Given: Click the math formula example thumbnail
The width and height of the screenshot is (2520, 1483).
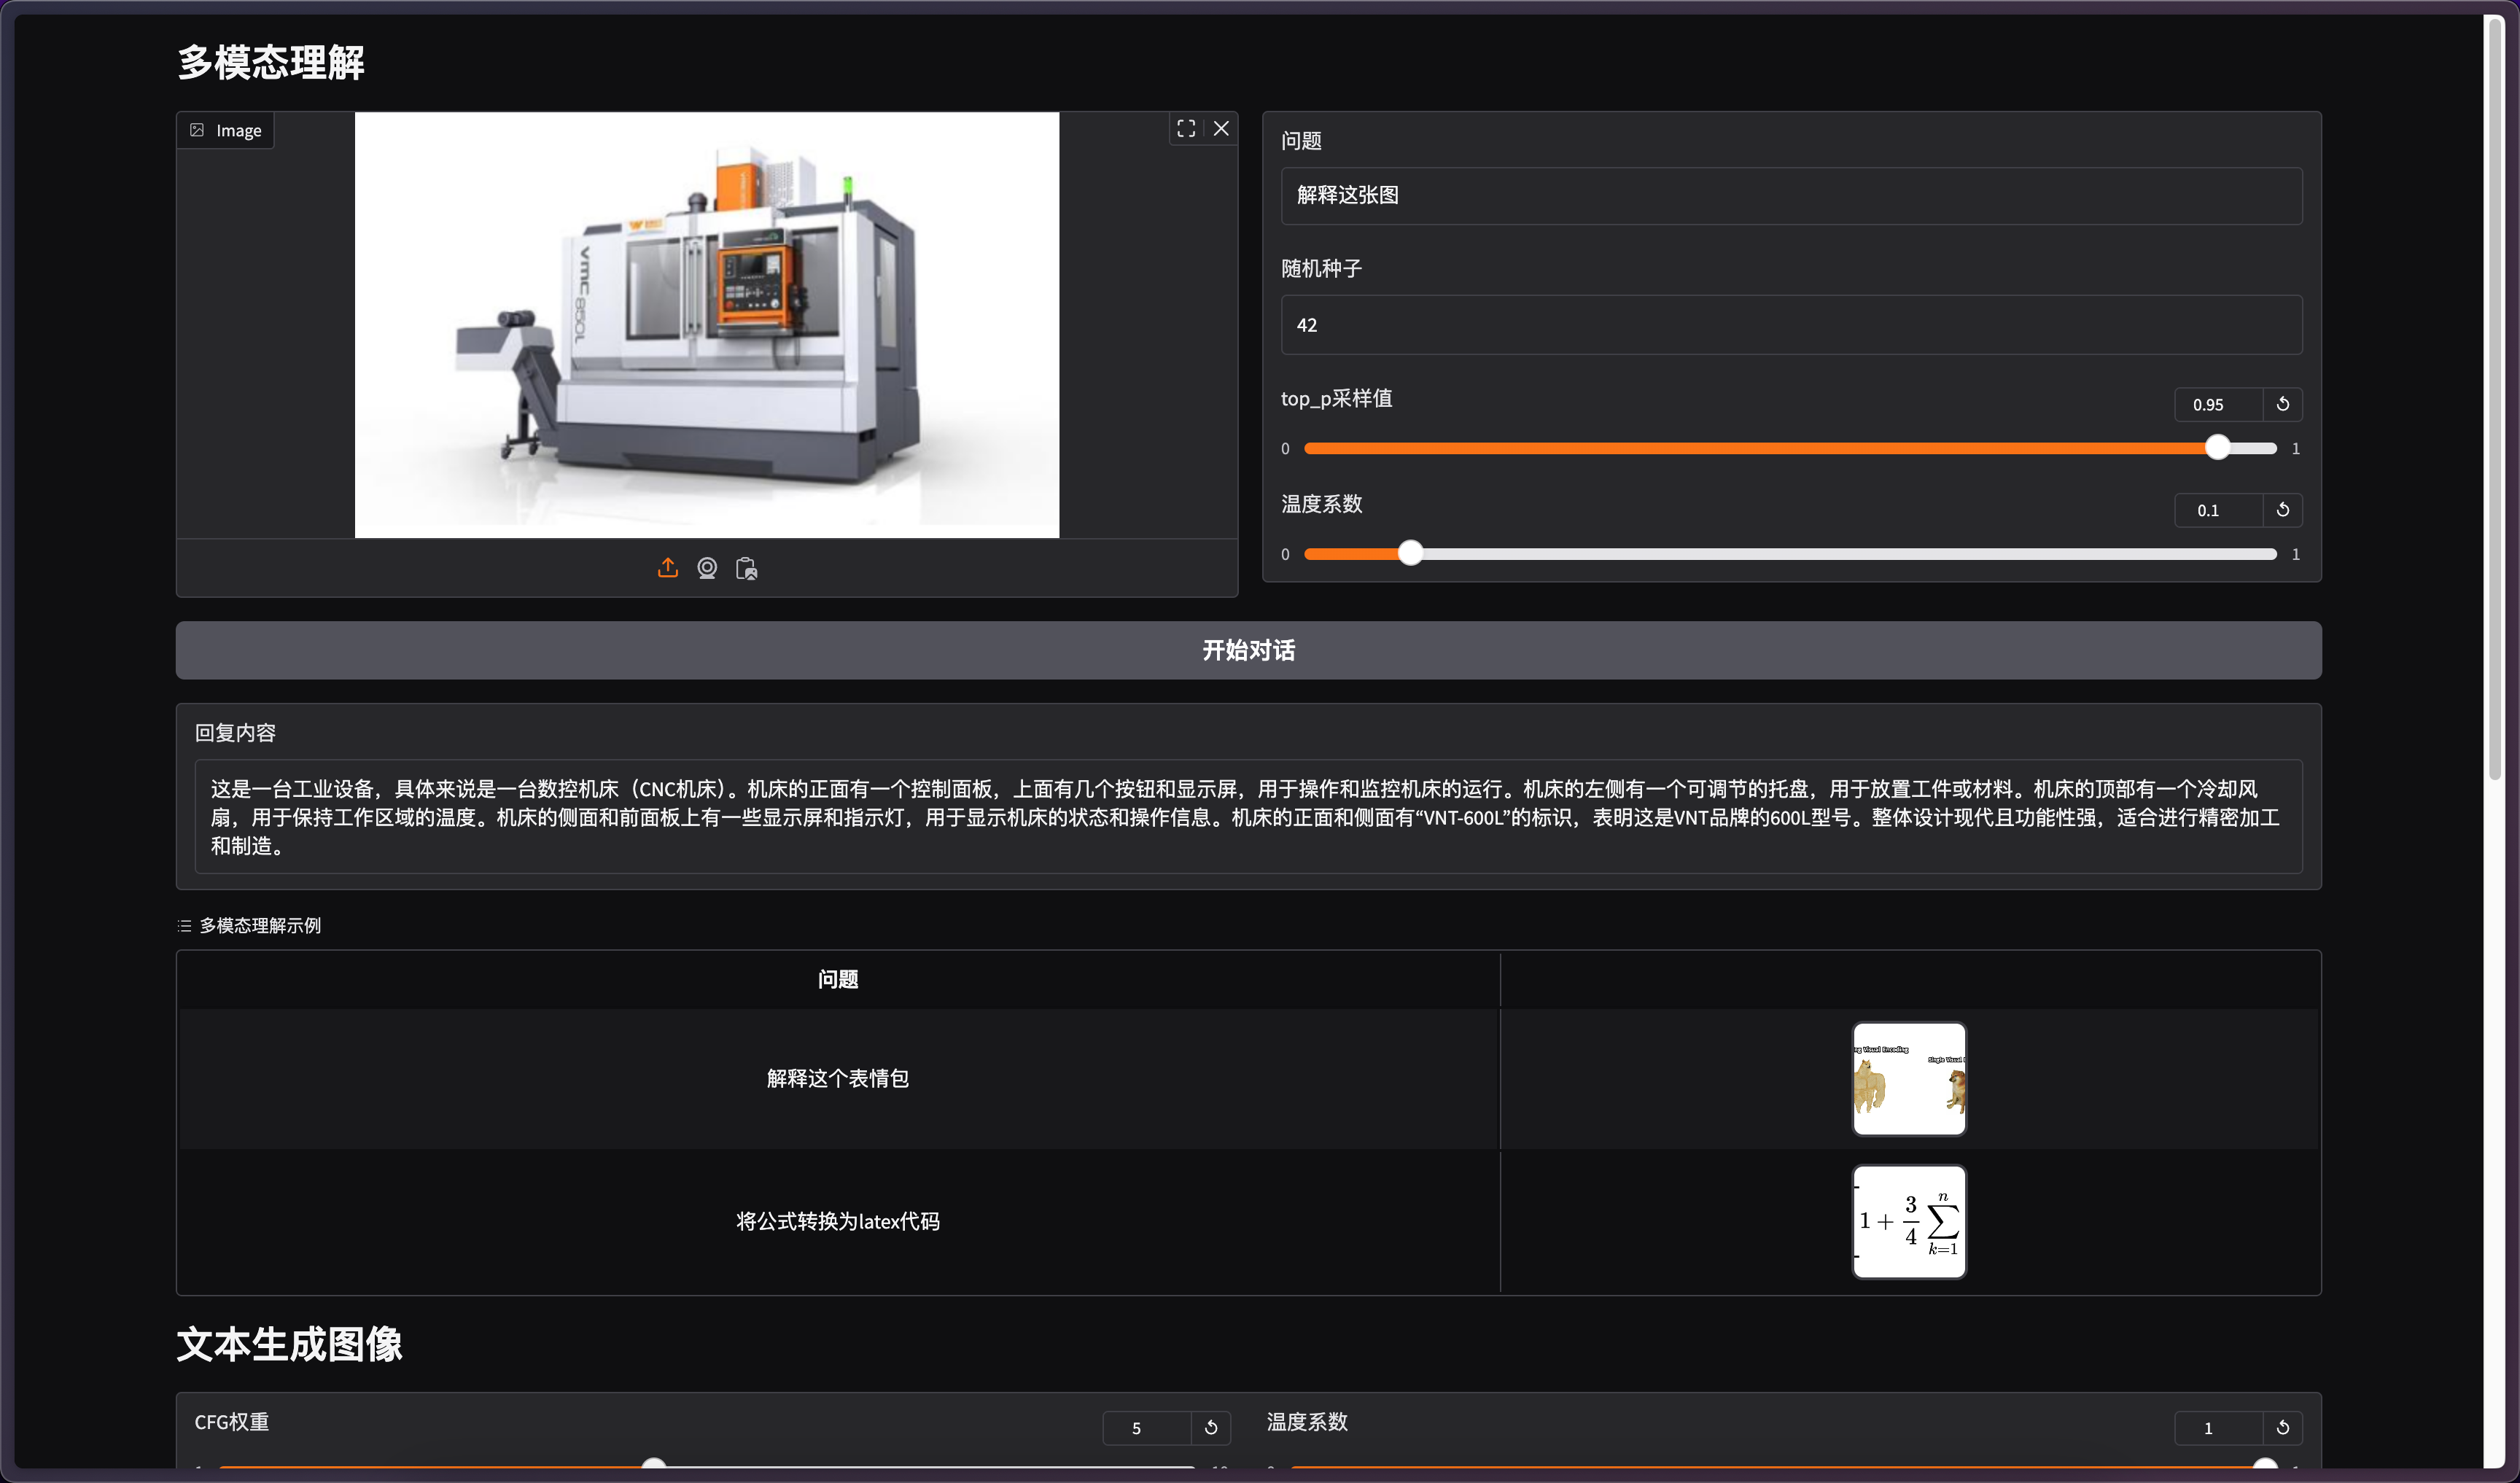Looking at the screenshot, I should coord(1908,1221).
